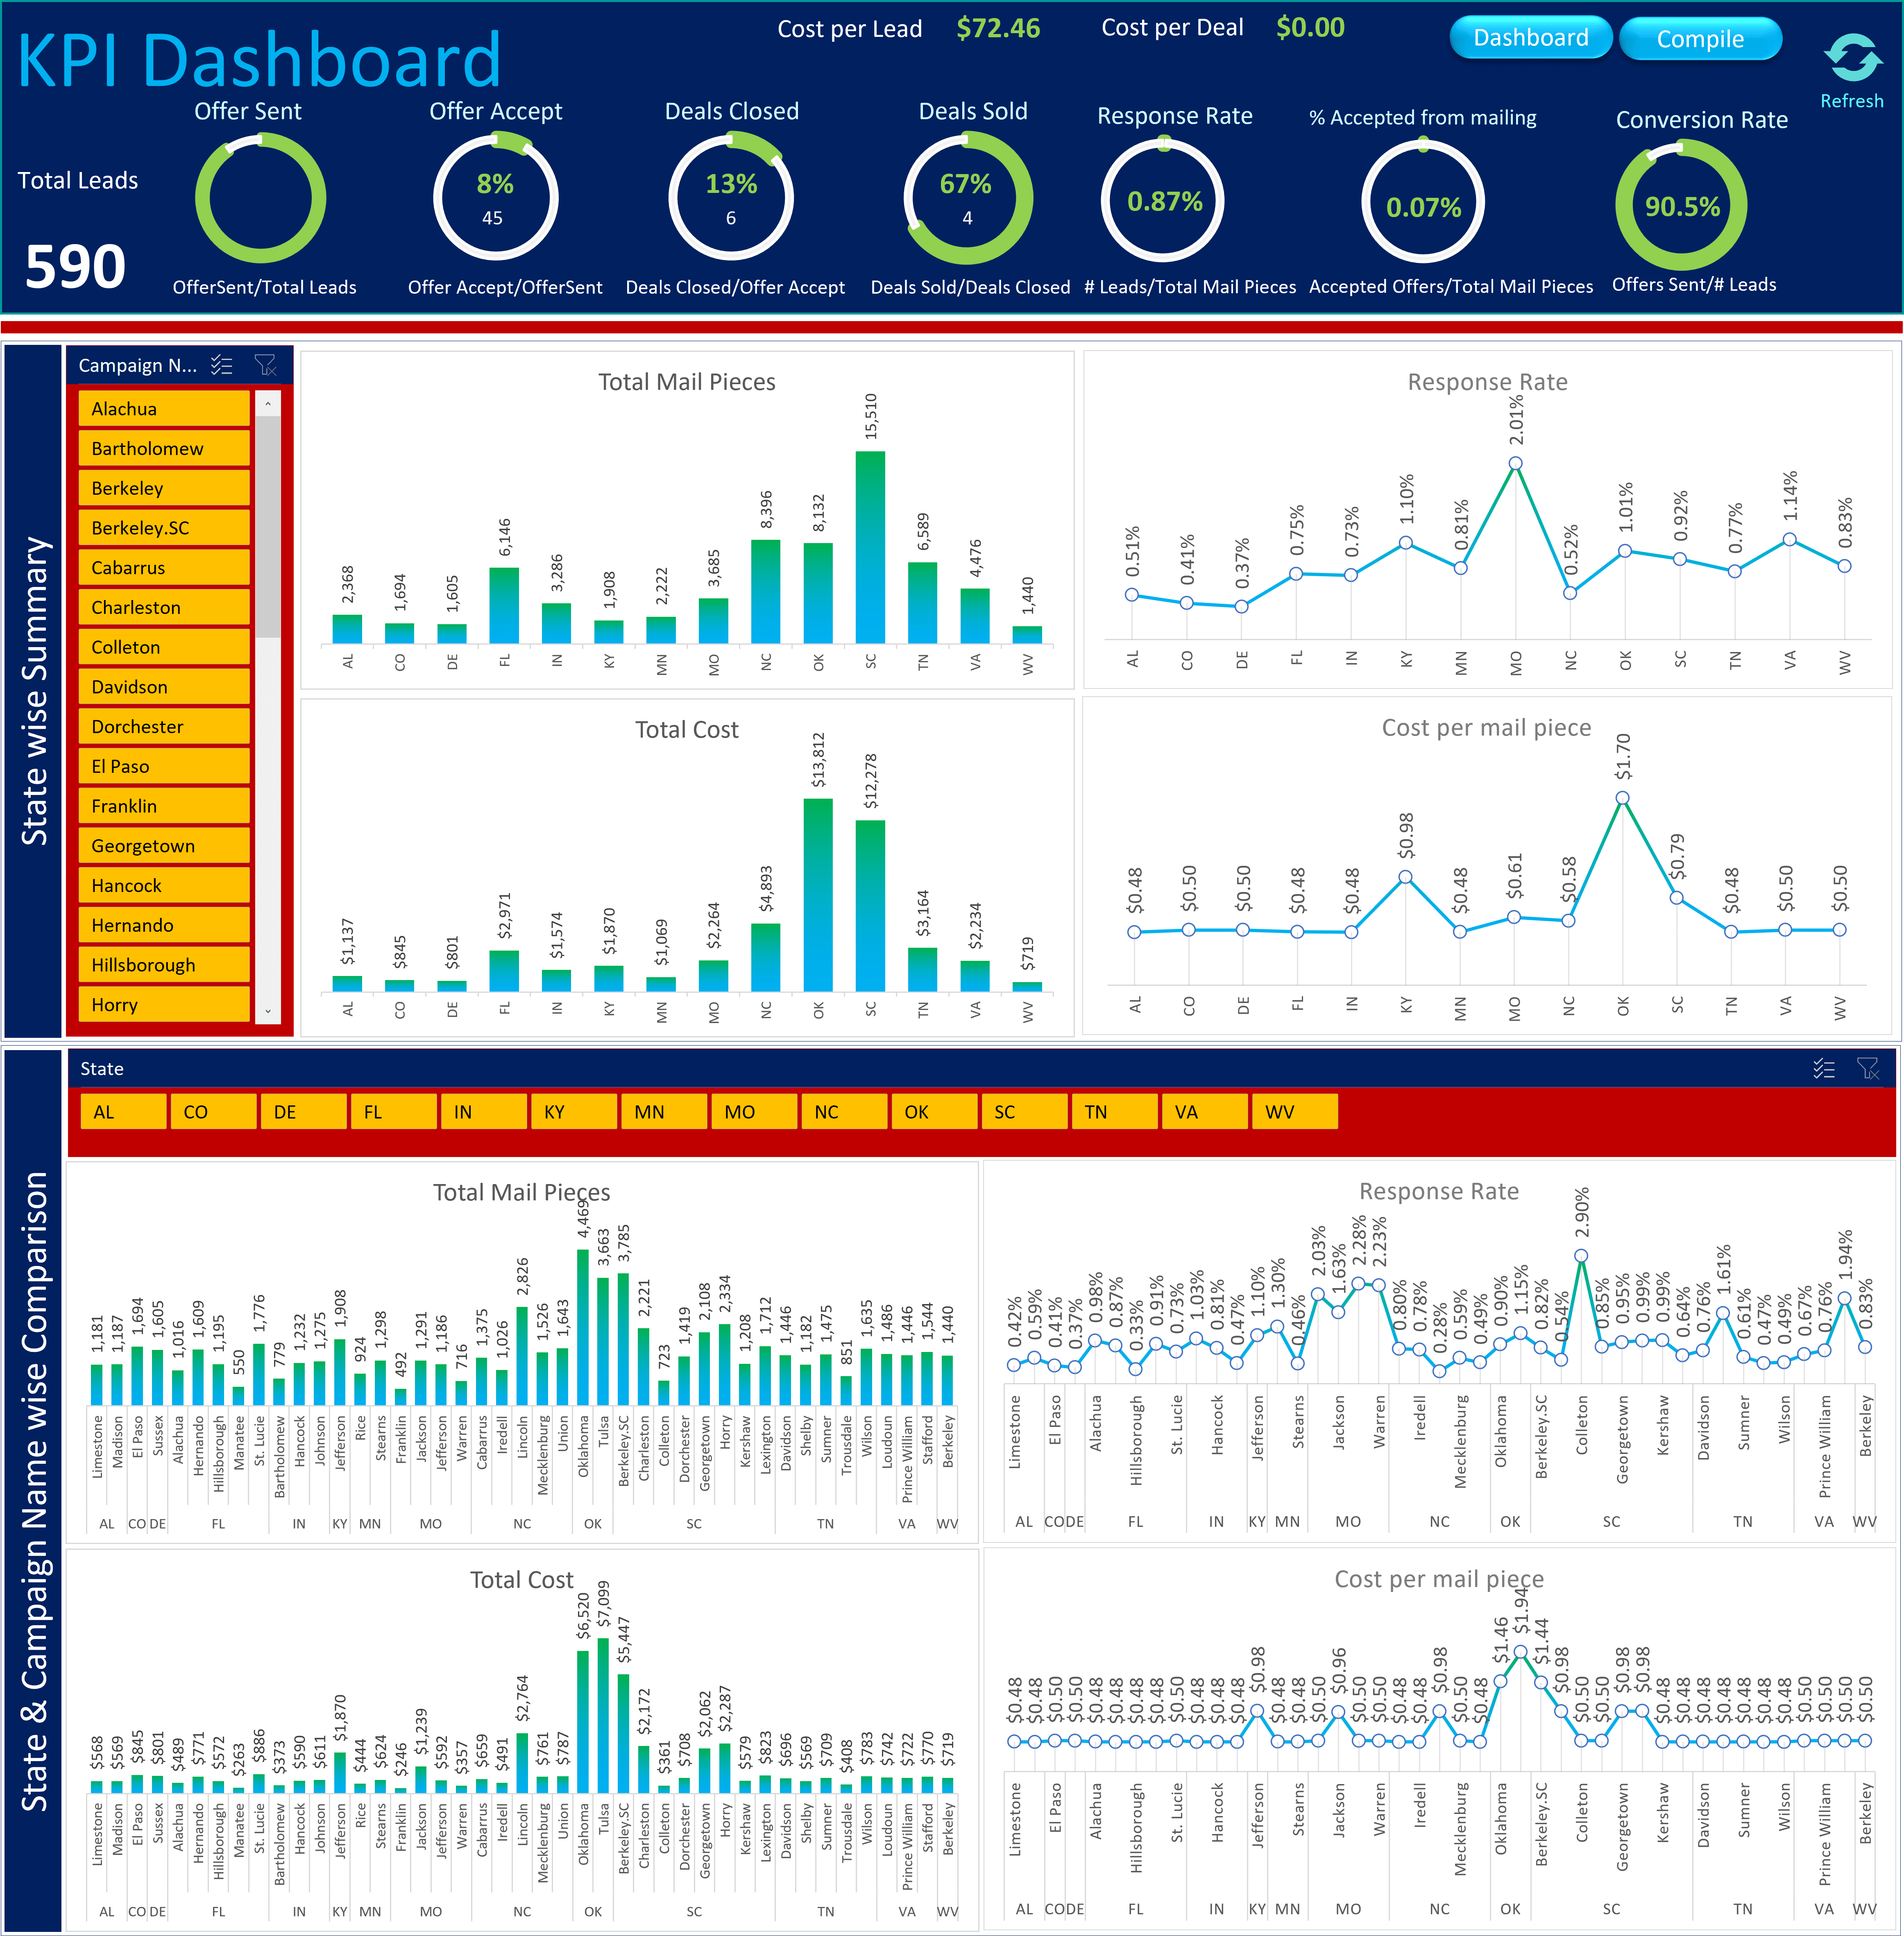Select FL in State slicer
1904x1936 pixels.
[394, 1112]
